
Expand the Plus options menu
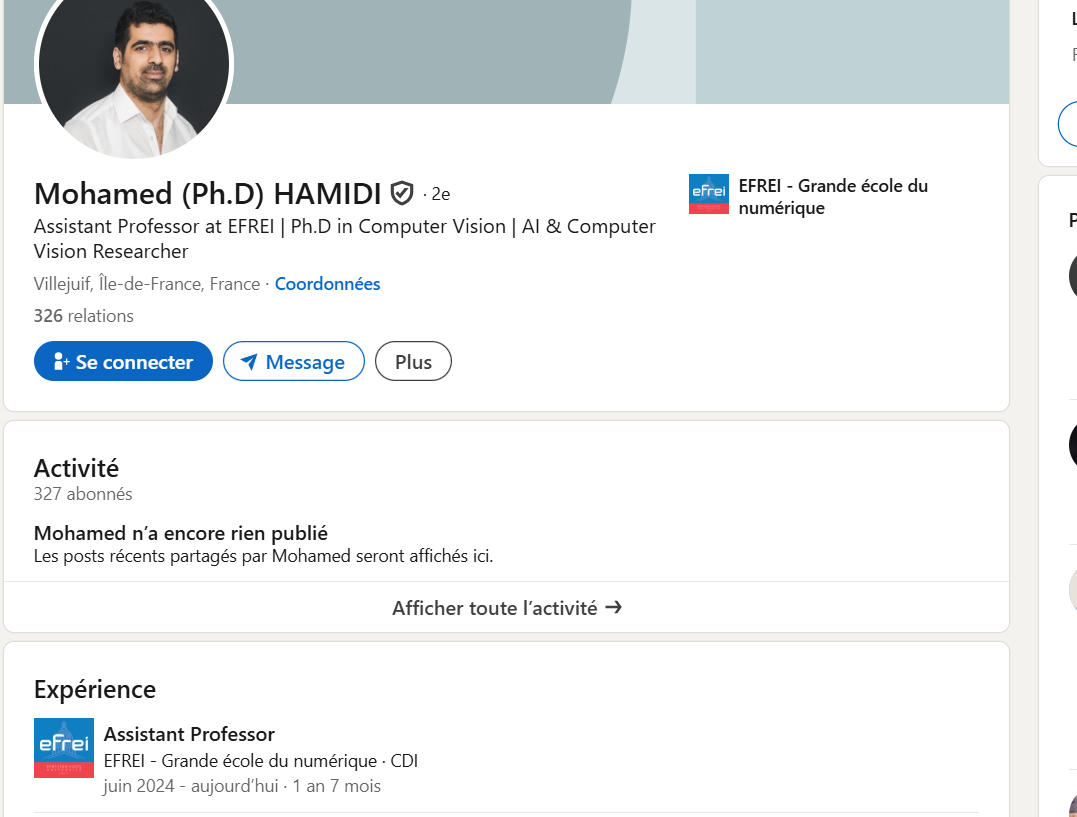(413, 362)
